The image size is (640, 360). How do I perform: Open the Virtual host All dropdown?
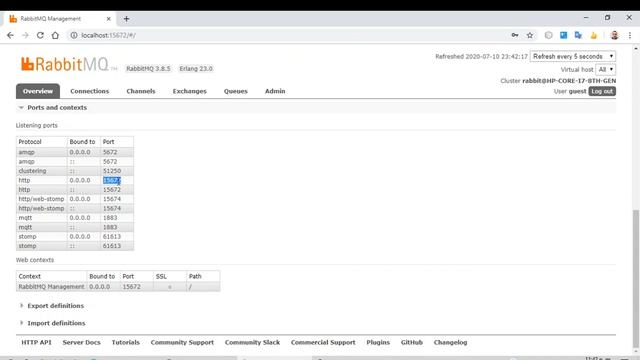click(x=605, y=69)
